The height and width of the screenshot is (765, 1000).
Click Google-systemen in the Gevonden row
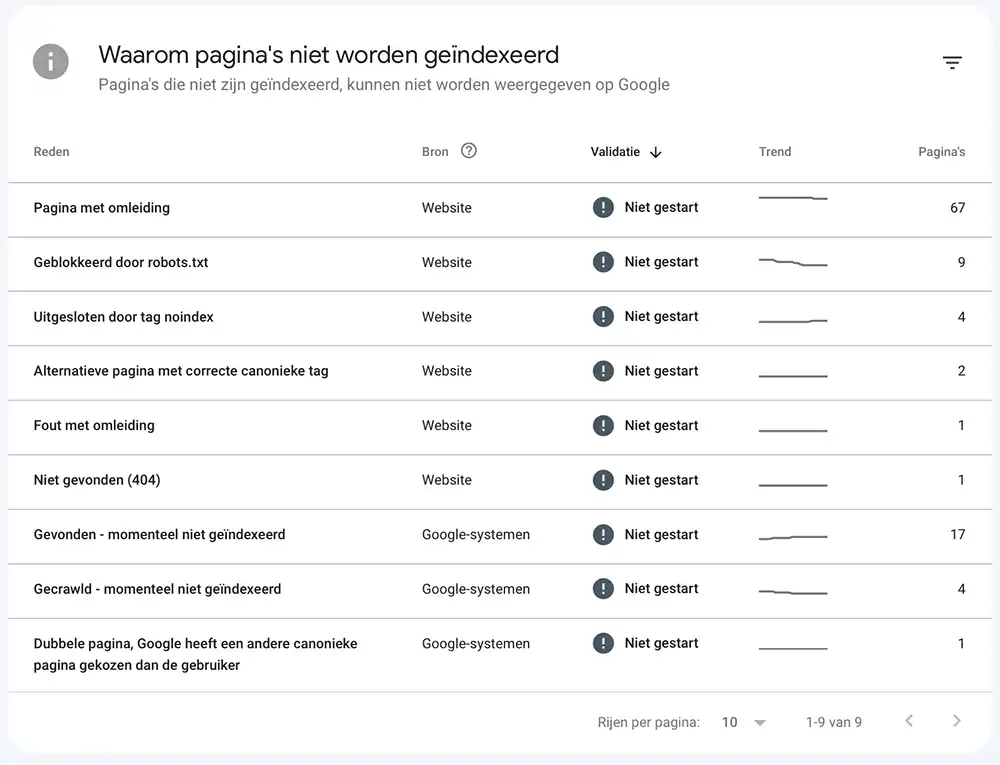(x=476, y=535)
